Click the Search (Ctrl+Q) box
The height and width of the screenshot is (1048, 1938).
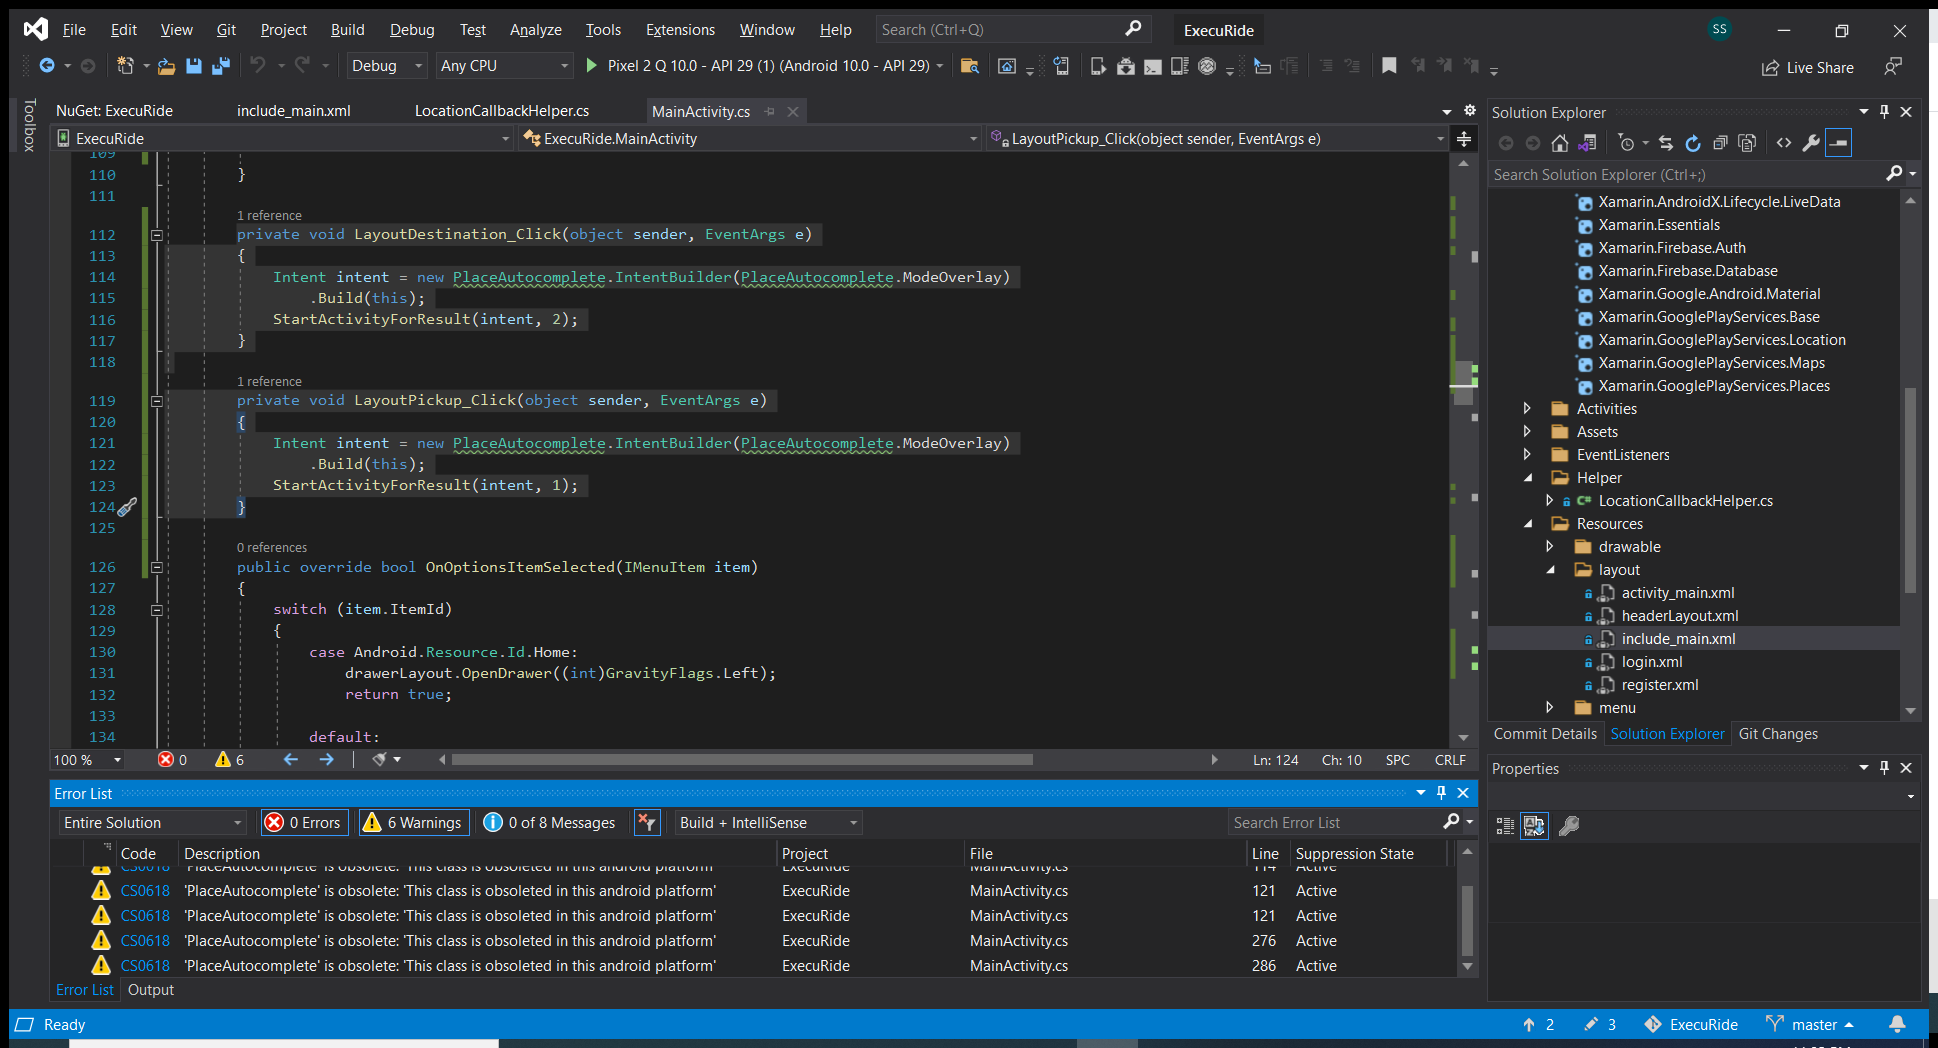coord(1012,30)
